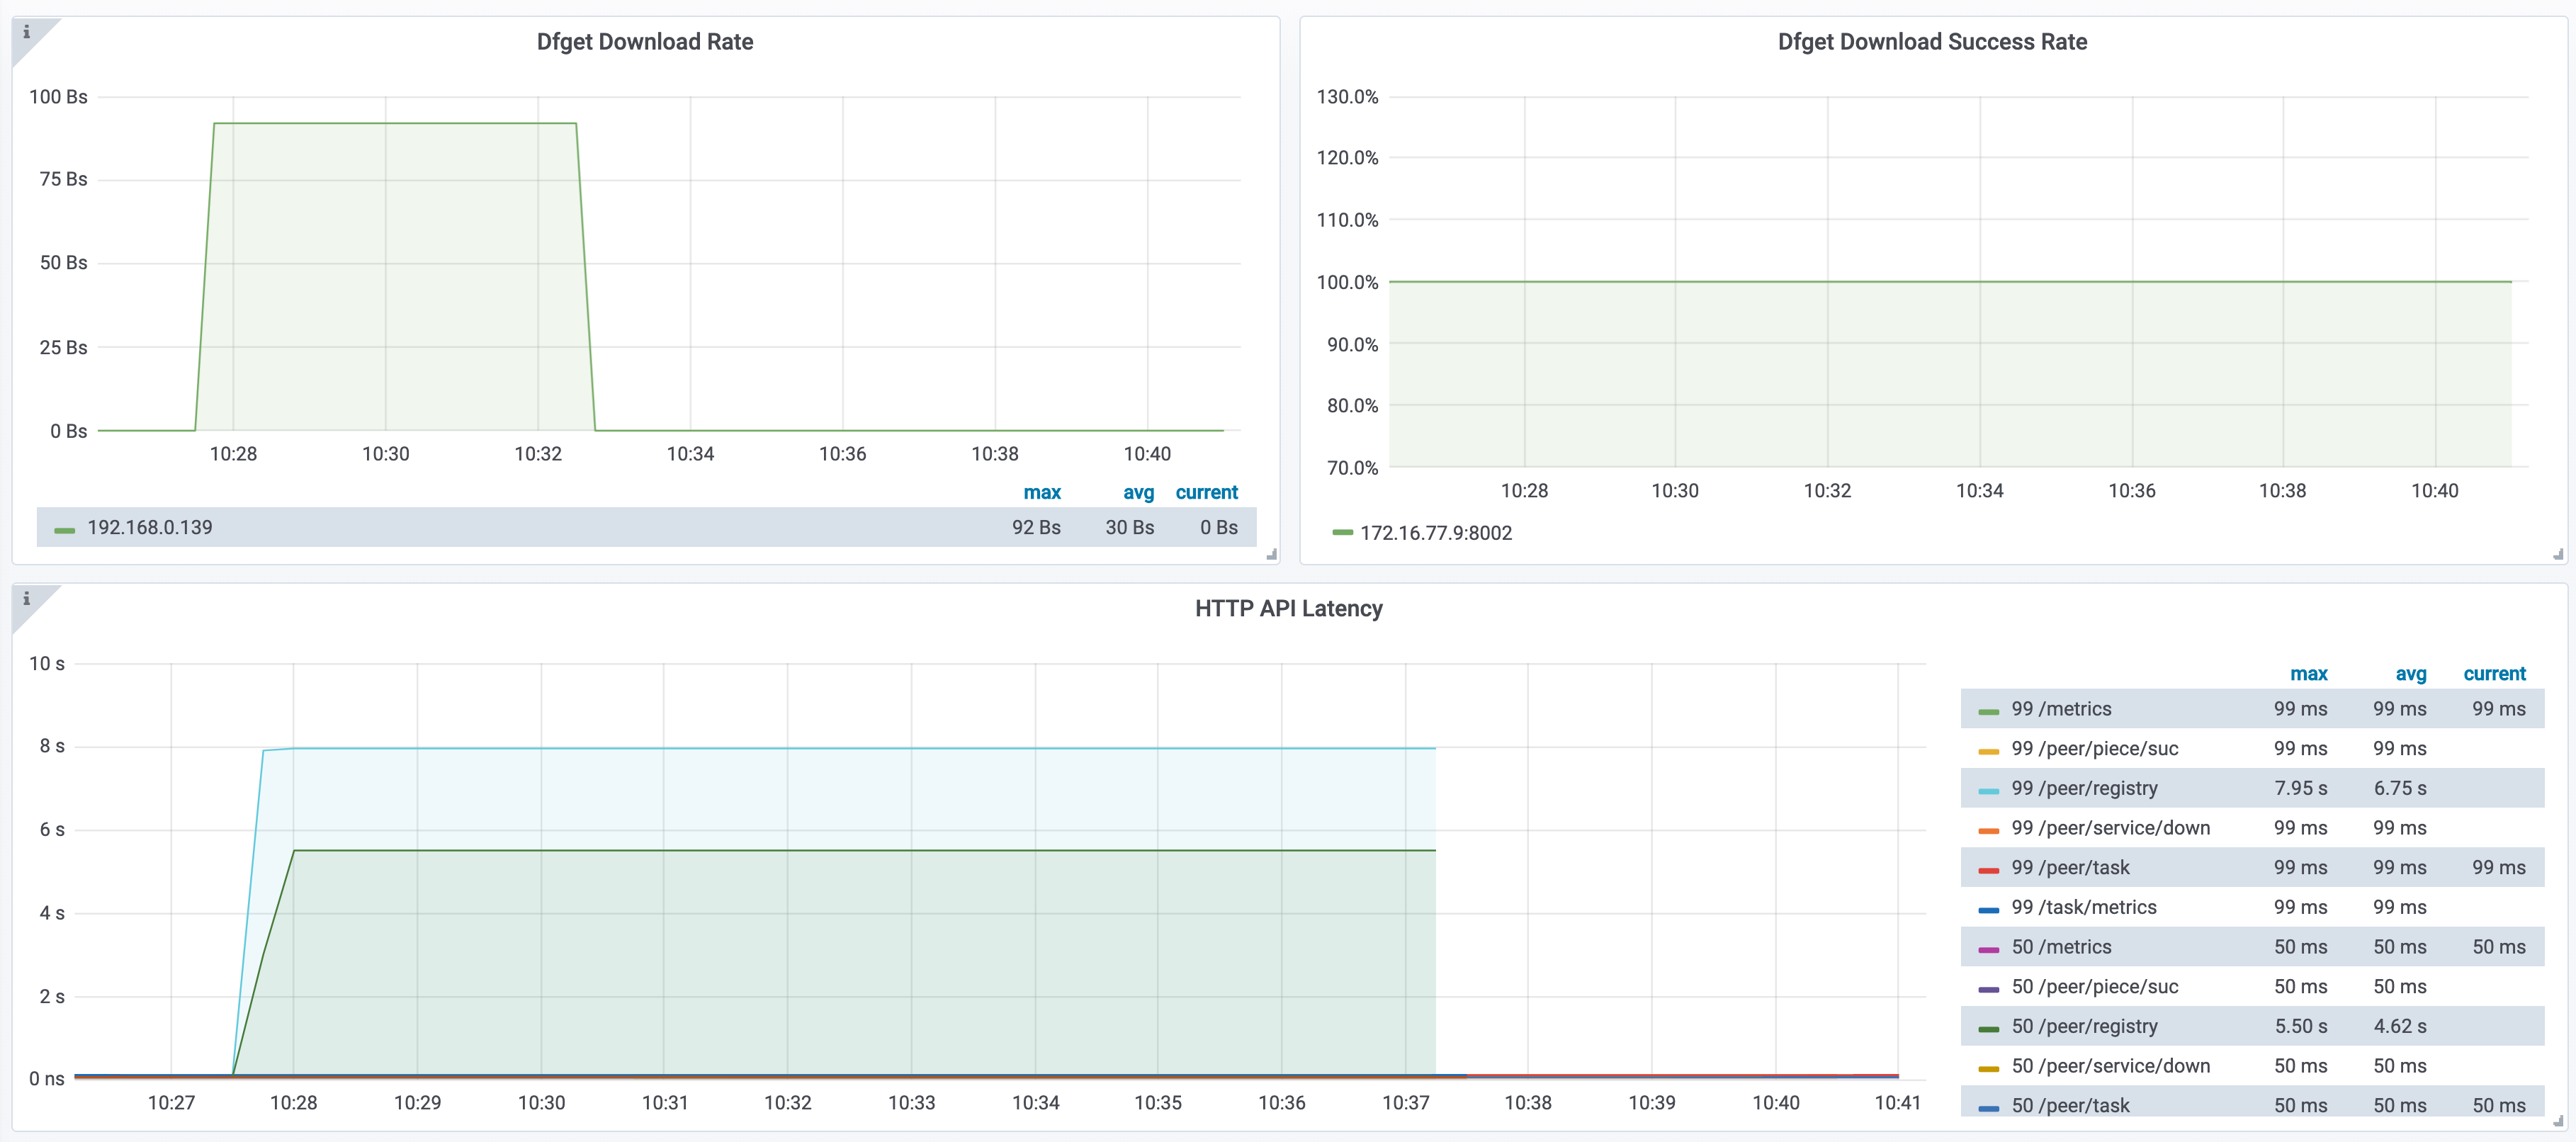Open Dfget Download Success Rate title menu

click(x=1932, y=42)
